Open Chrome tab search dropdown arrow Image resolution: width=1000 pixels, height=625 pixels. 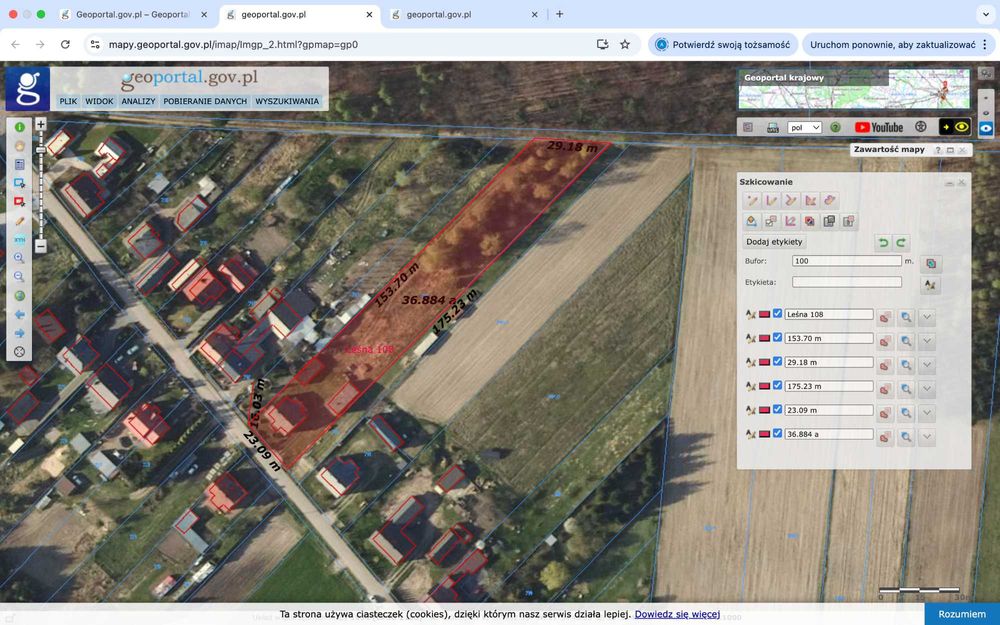click(x=985, y=14)
